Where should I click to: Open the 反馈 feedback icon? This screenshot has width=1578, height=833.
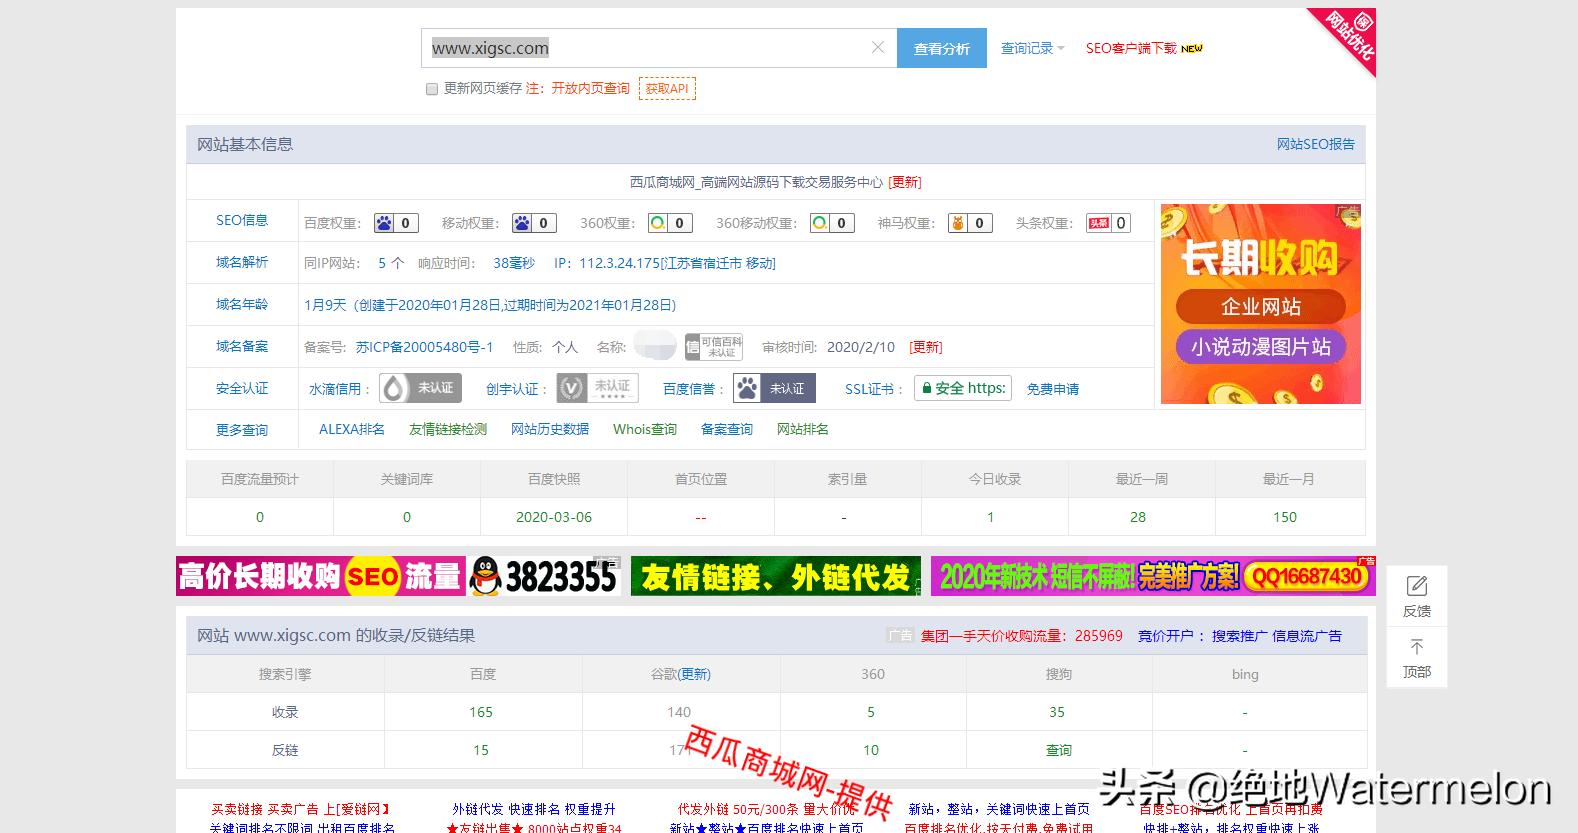pos(1417,587)
